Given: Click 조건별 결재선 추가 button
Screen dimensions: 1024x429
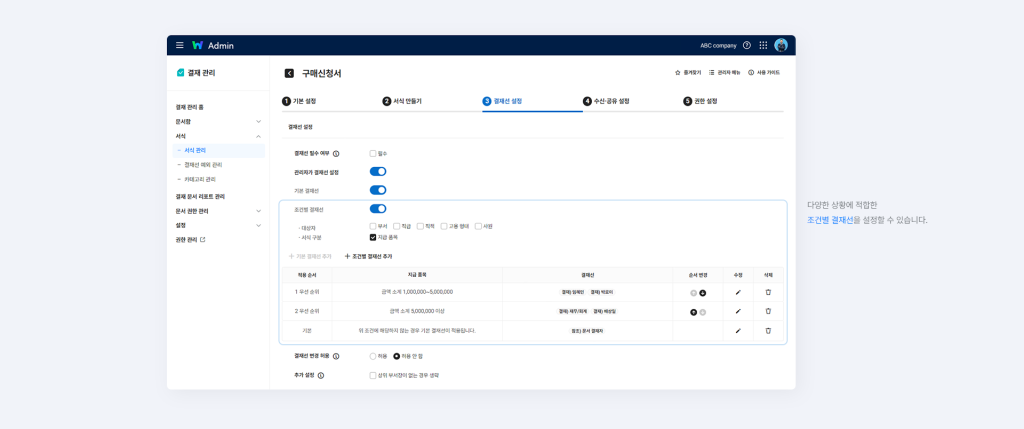Looking at the screenshot, I should click(x=368, y=257).
